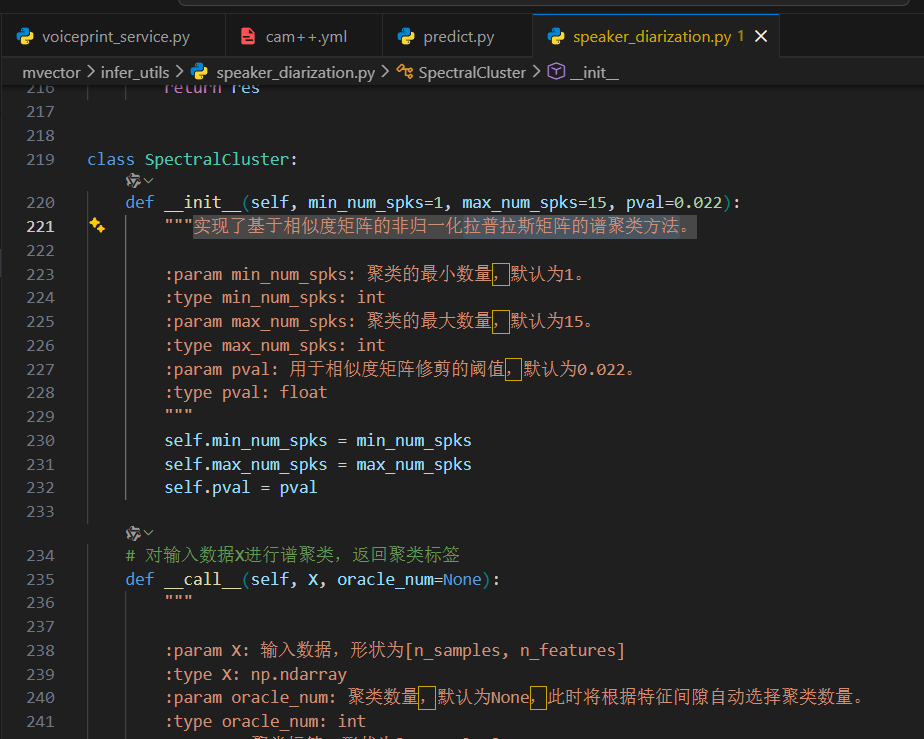Click ':type pval: float' line
Viewport: 924px width, 739px height.
click(x=246, y=392)
